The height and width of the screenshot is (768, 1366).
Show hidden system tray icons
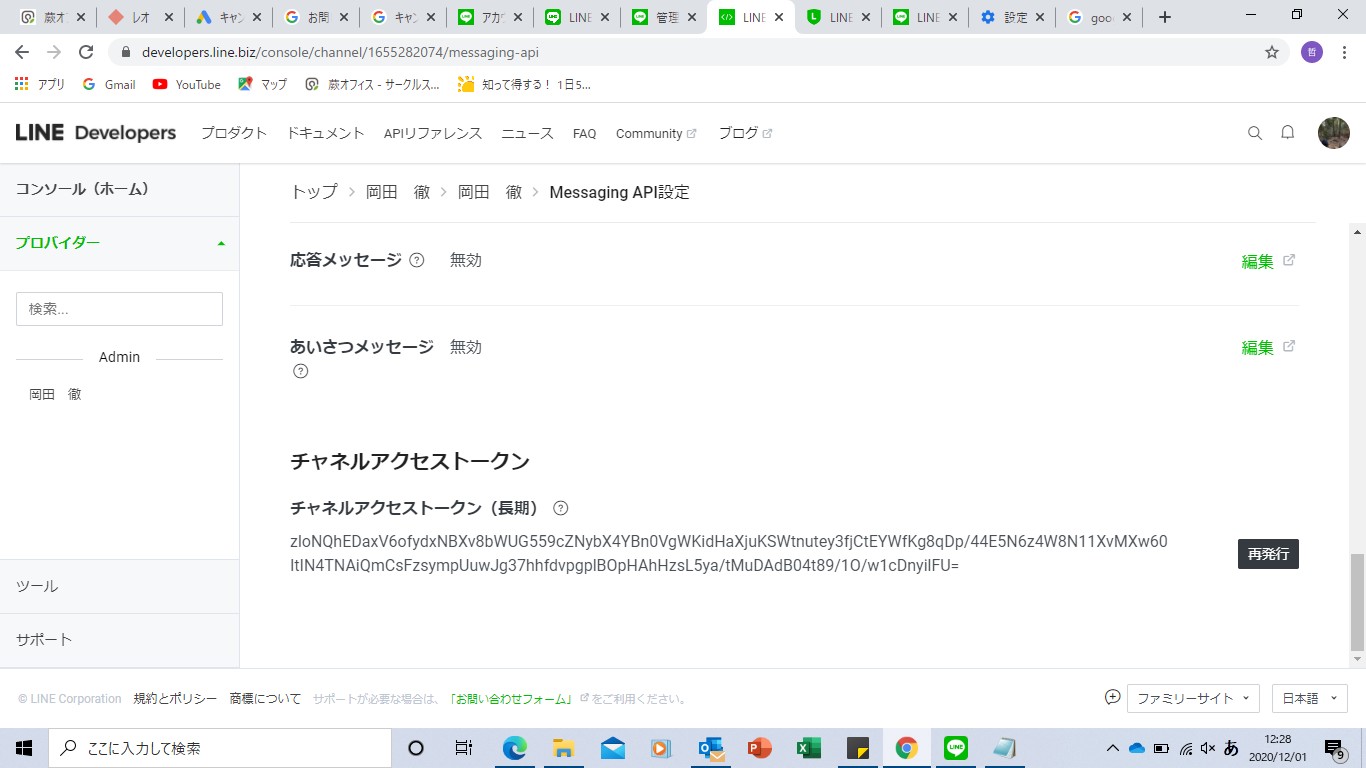tap(1112, 748)
